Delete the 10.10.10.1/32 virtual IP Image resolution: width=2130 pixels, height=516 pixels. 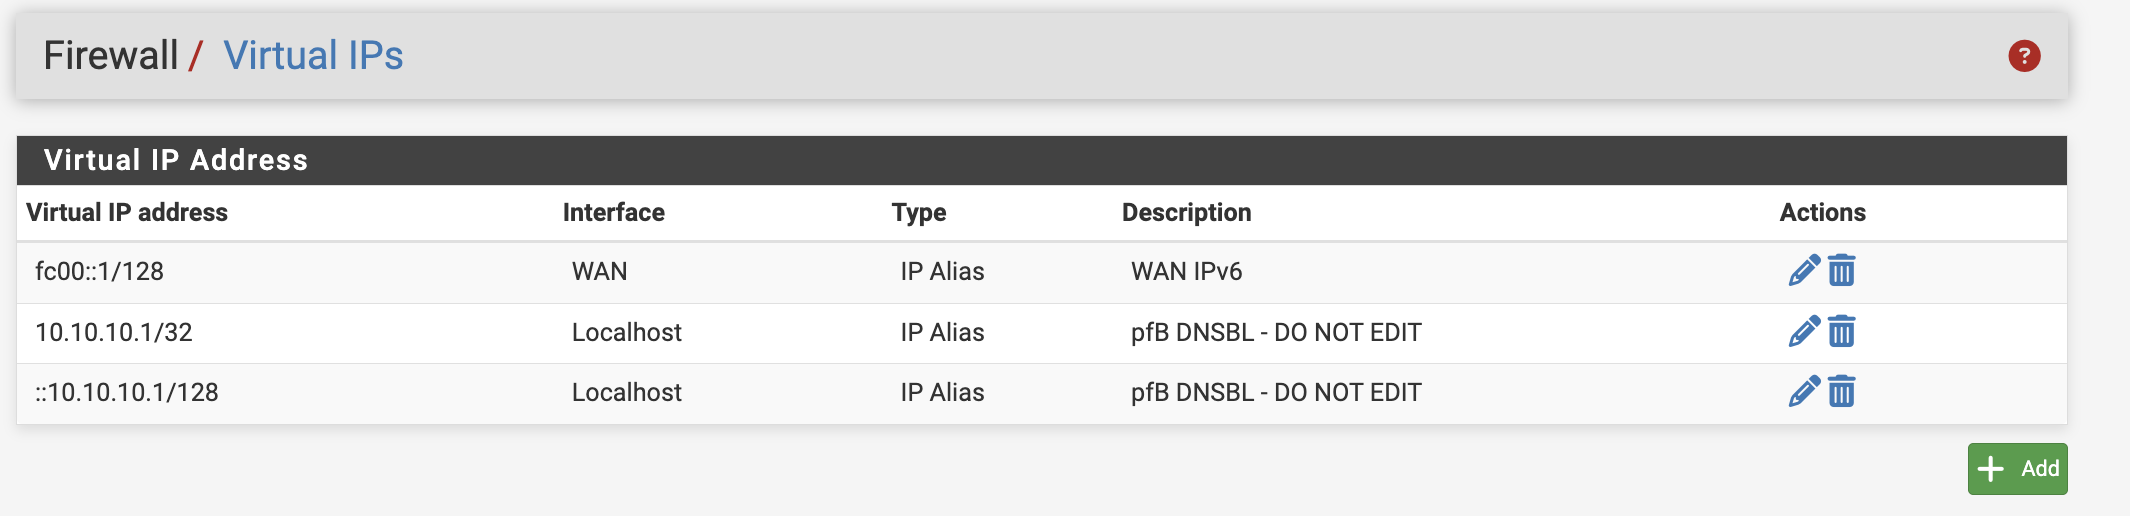[1842, 332]
